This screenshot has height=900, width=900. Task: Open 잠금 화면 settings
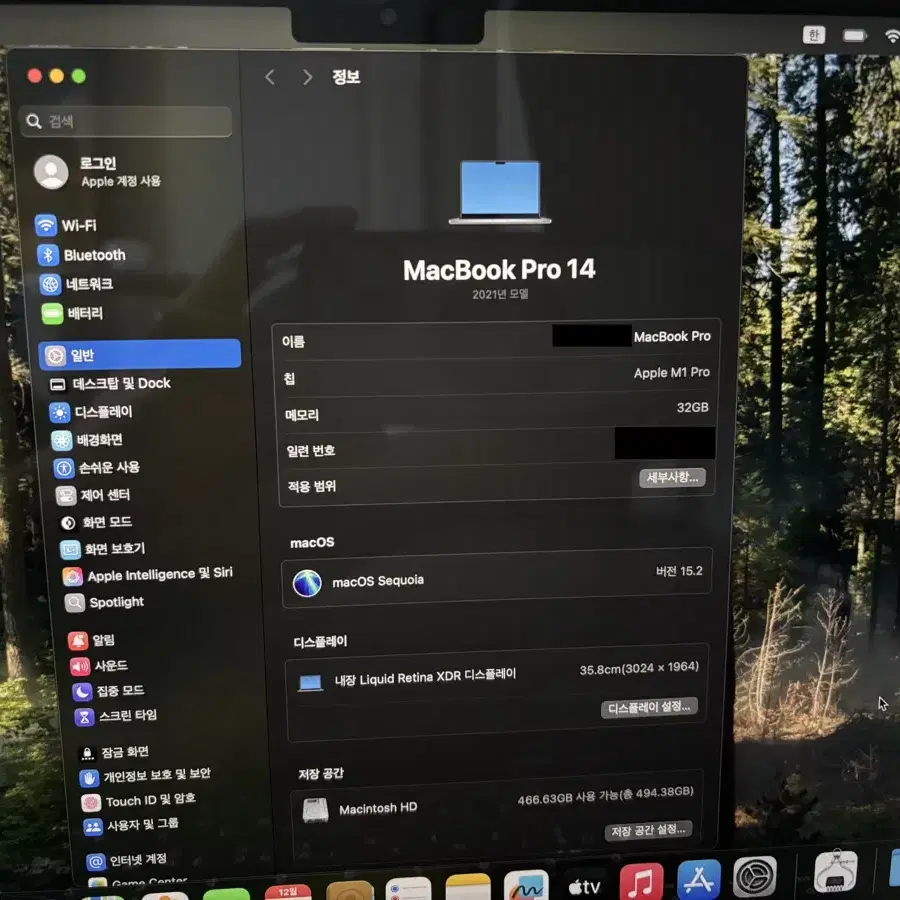pyautogui.click(x=115, y=752)
